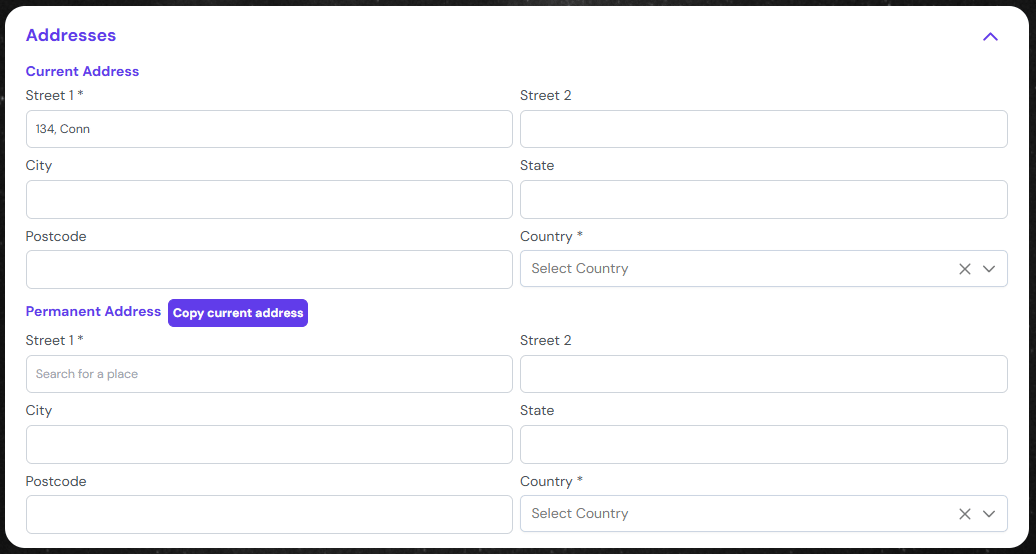The height and width of the screenshot is (554, 1036).
Task: Clear the Permanent Address country selection
Action: tap(964, 514)
